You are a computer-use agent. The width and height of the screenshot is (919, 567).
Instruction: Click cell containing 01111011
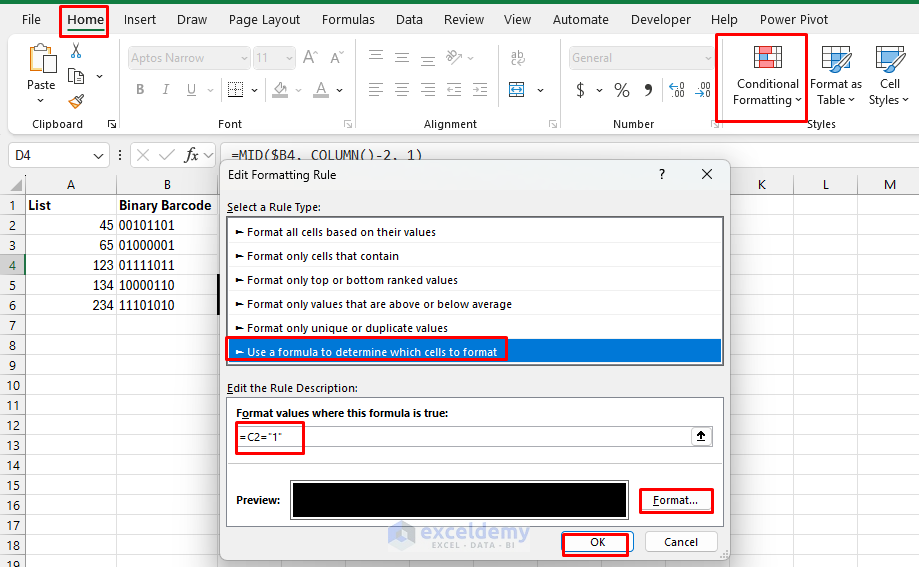click(x=167, y=265)
